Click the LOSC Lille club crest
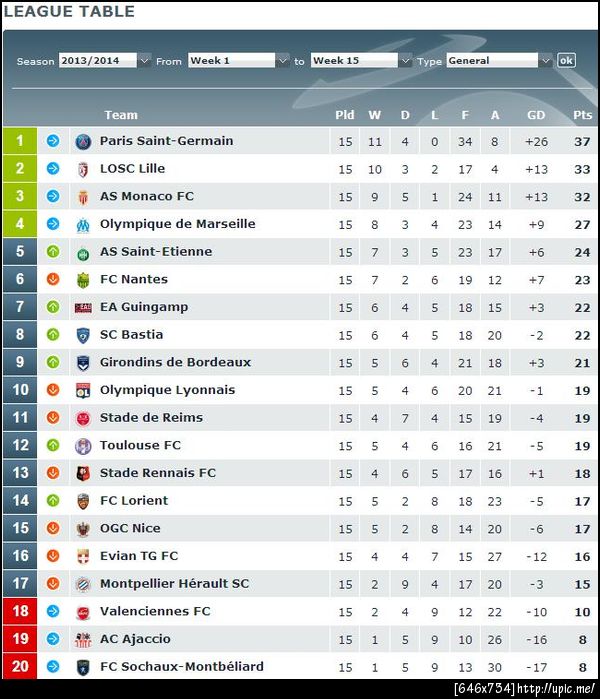 point(83,170)
